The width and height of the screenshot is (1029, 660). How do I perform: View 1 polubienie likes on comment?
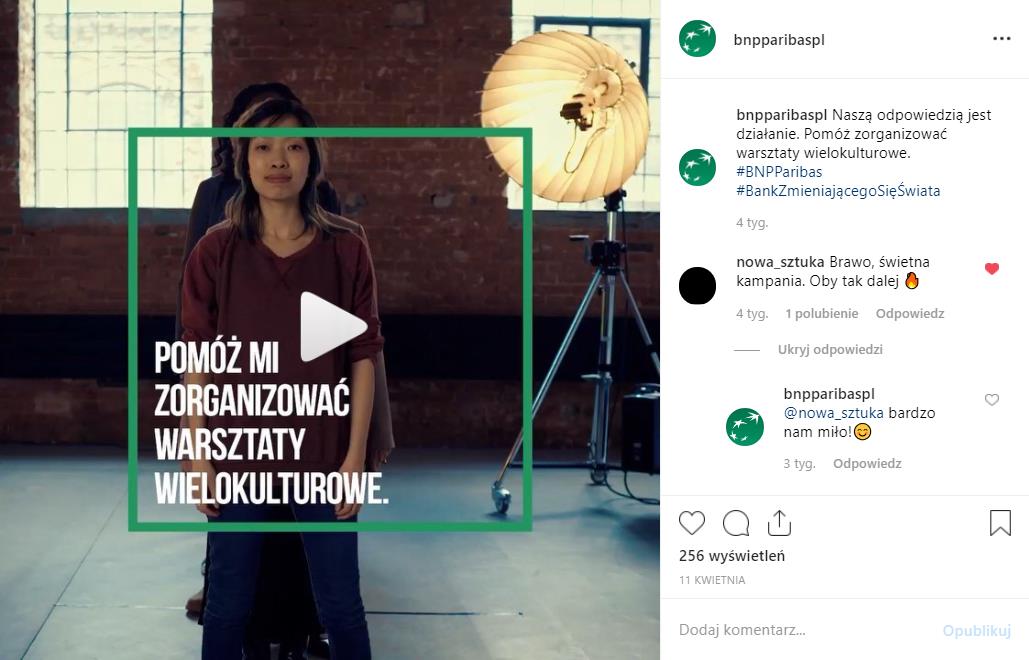tap(822, 314)
